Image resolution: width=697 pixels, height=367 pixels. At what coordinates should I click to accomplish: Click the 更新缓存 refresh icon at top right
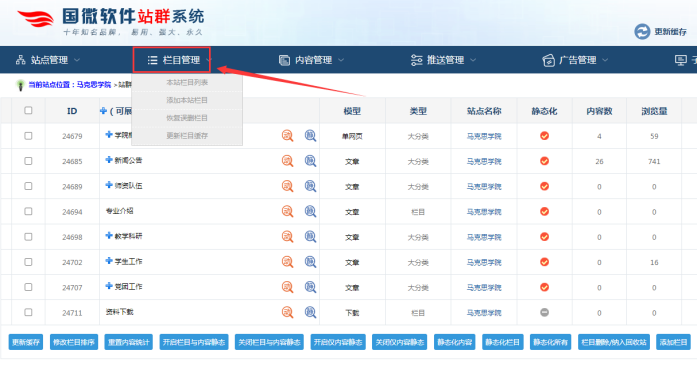pos(642,32)
